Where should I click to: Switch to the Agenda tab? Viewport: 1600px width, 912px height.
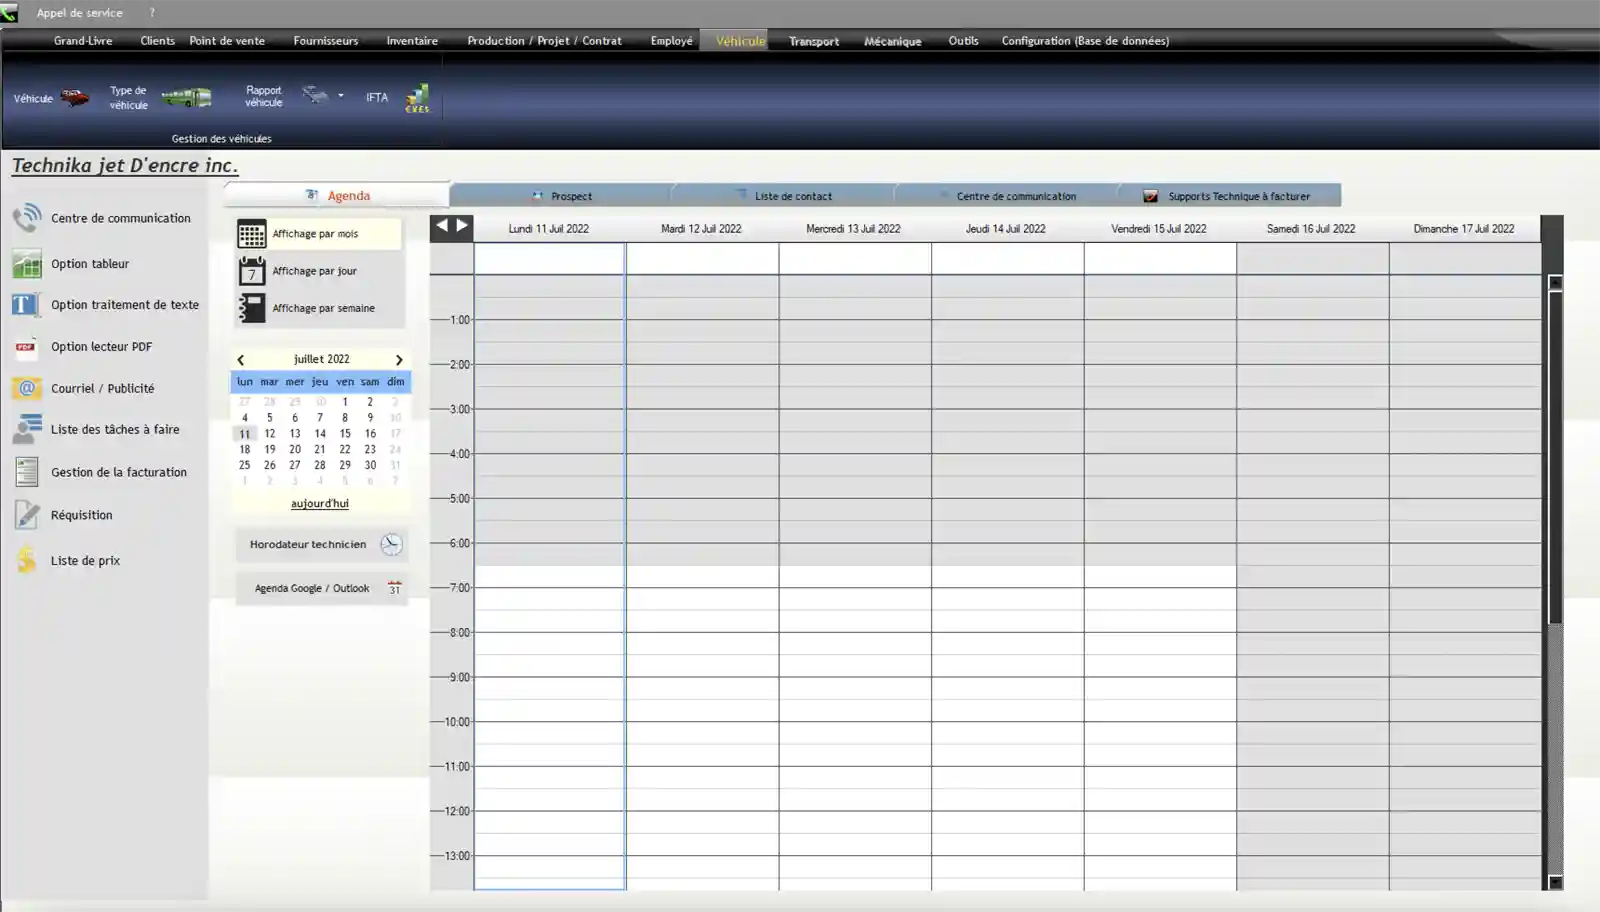(337, 195)
